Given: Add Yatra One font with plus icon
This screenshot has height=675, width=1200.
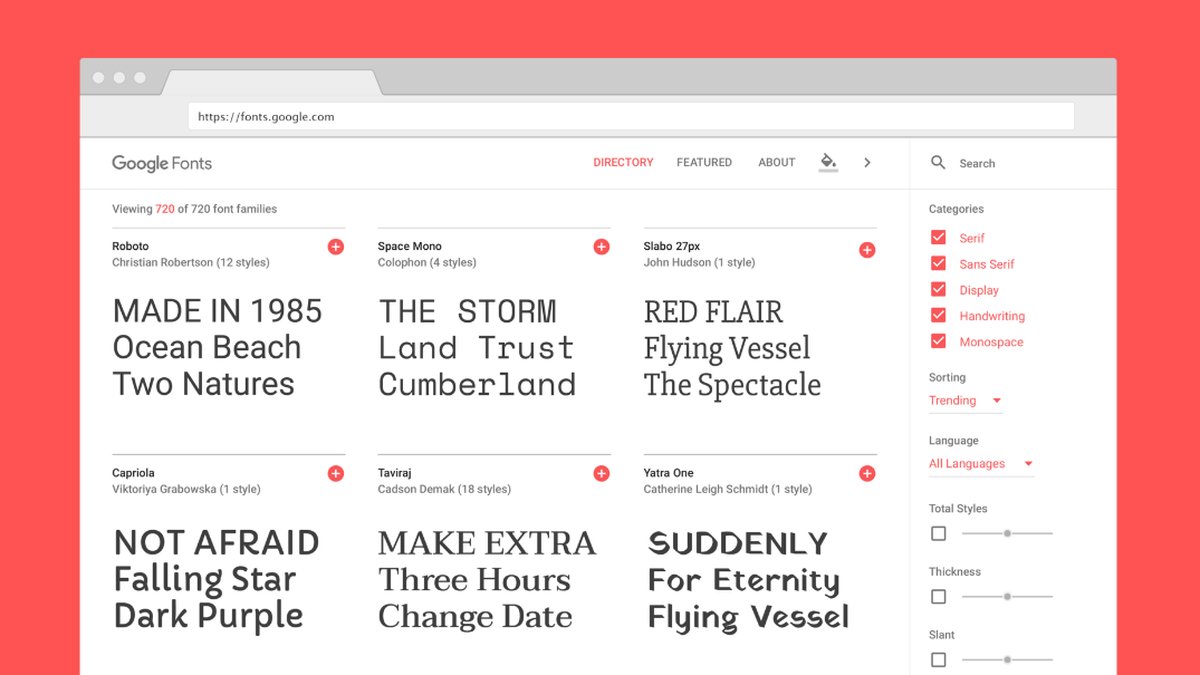Looking at the screenshot, I should (867, 474).
